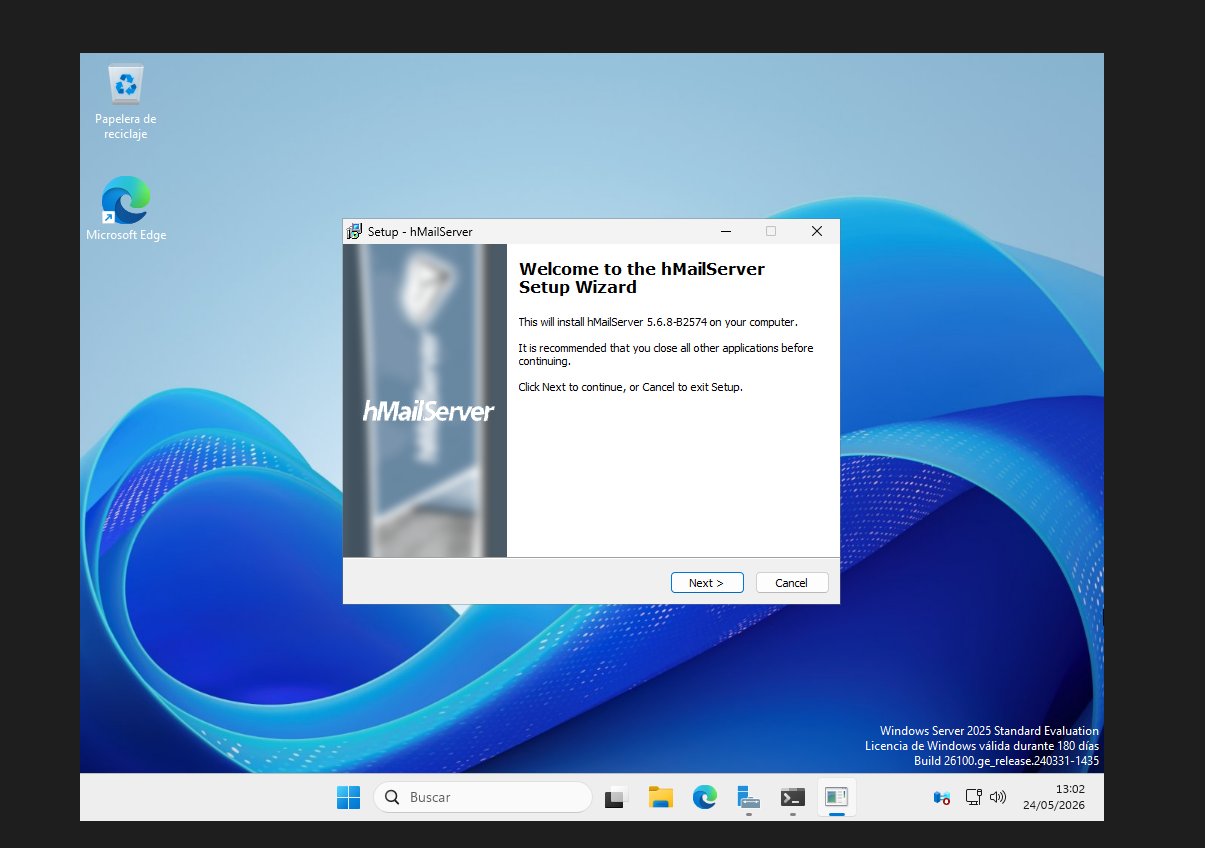Screen dimensions: 1205x848
Task: Click the setup icon in the title bar
Action: 354,231
